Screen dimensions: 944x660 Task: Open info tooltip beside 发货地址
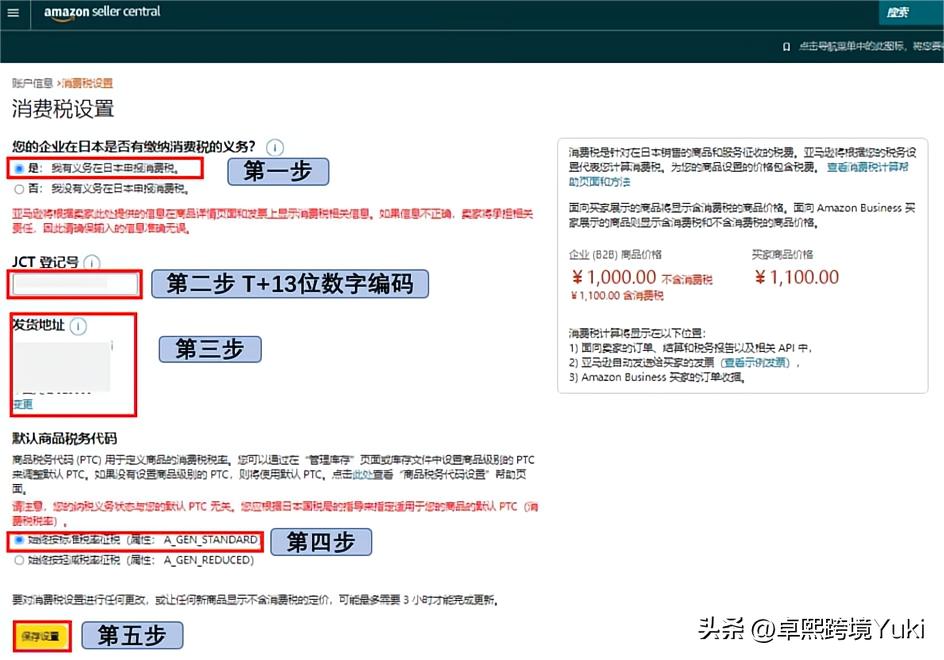click(76, 325)
